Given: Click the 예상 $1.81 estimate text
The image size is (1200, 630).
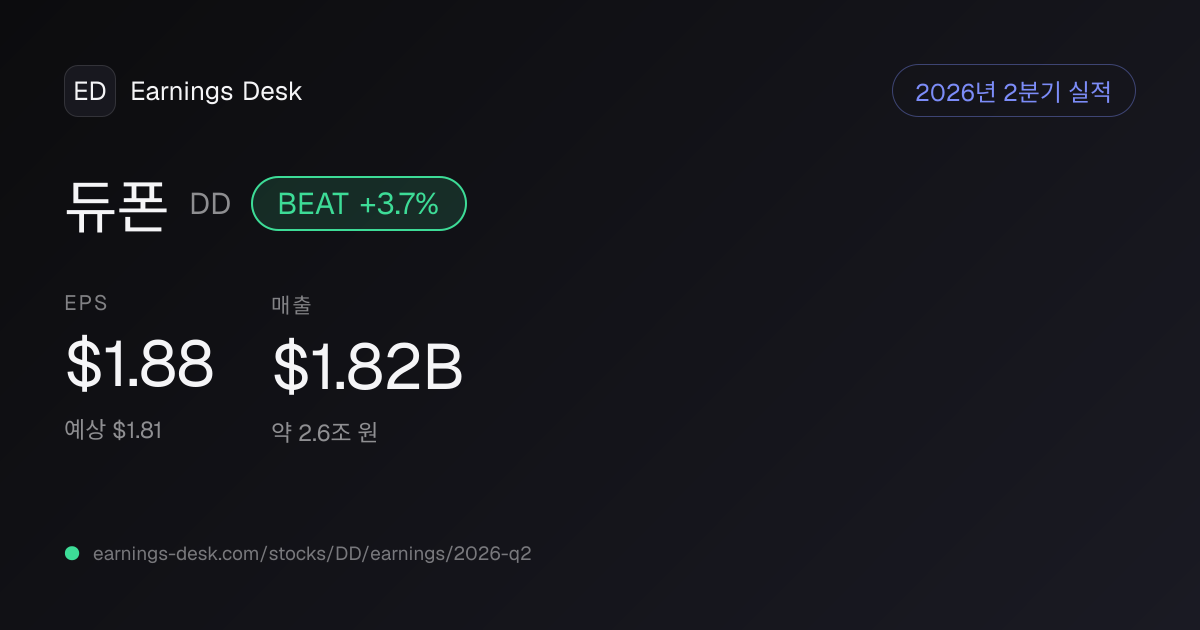Looking at the screenshot, I should tap(113, 430).
